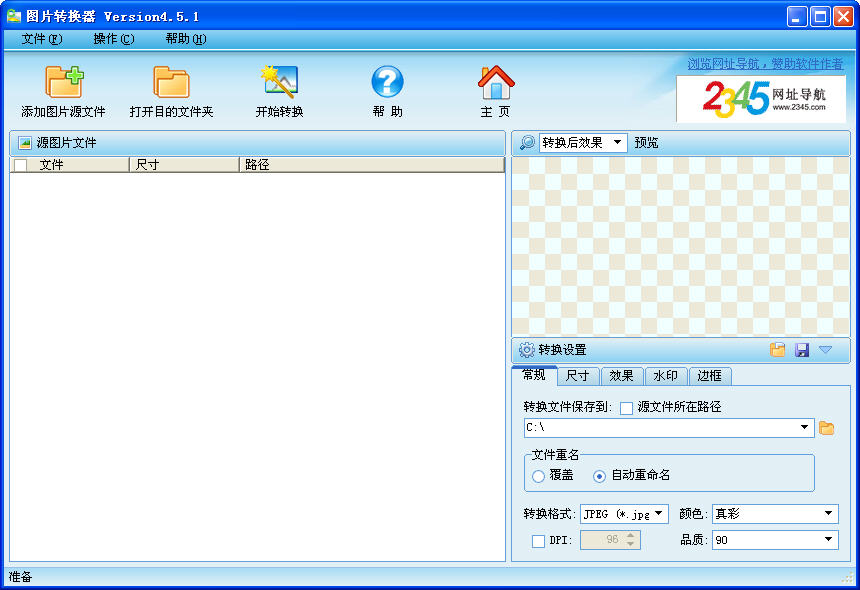Screen dimensions: 860x590
Task: Click the app icon in title bar
Action: [x=14, y=16]
